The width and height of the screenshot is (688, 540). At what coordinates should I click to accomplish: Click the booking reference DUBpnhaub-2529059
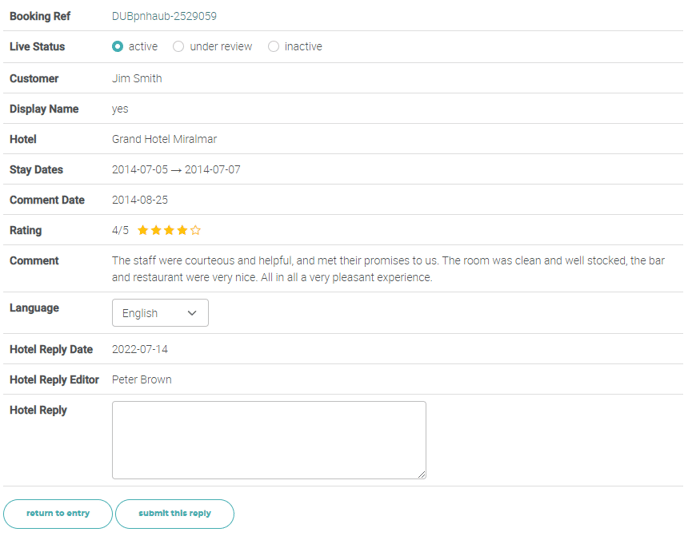coord(164,17)
